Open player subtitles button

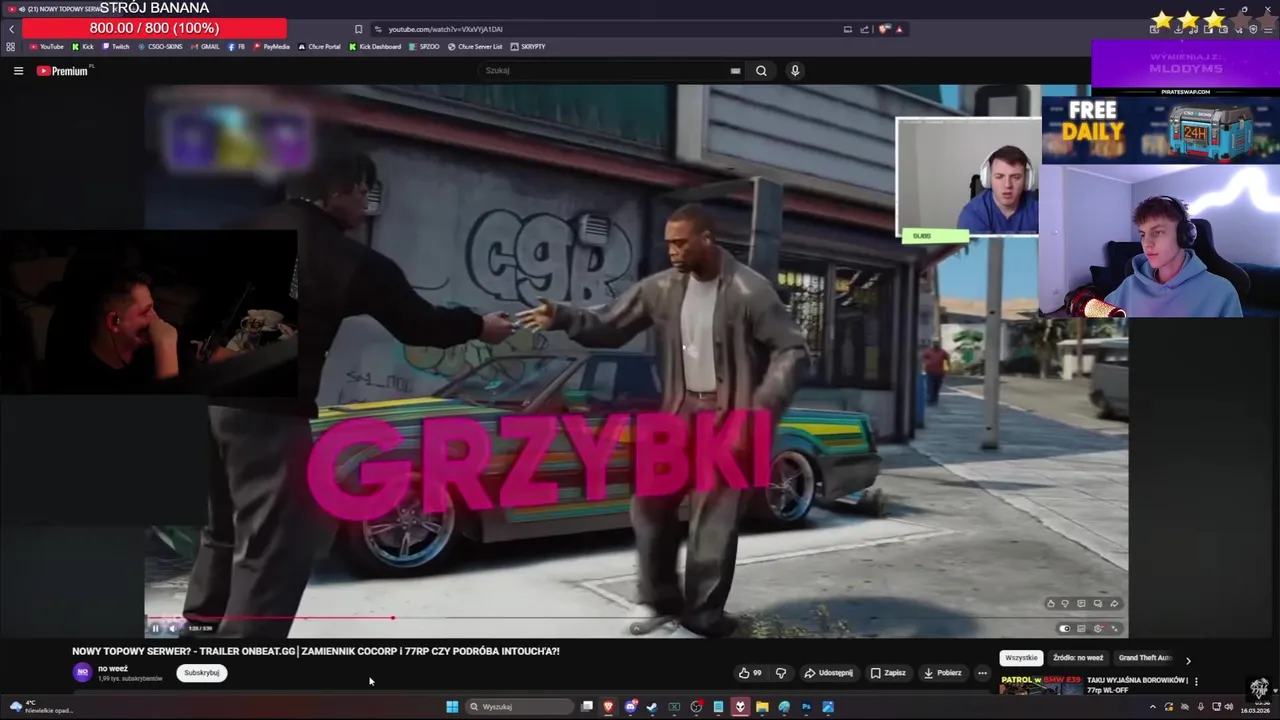1081,629
